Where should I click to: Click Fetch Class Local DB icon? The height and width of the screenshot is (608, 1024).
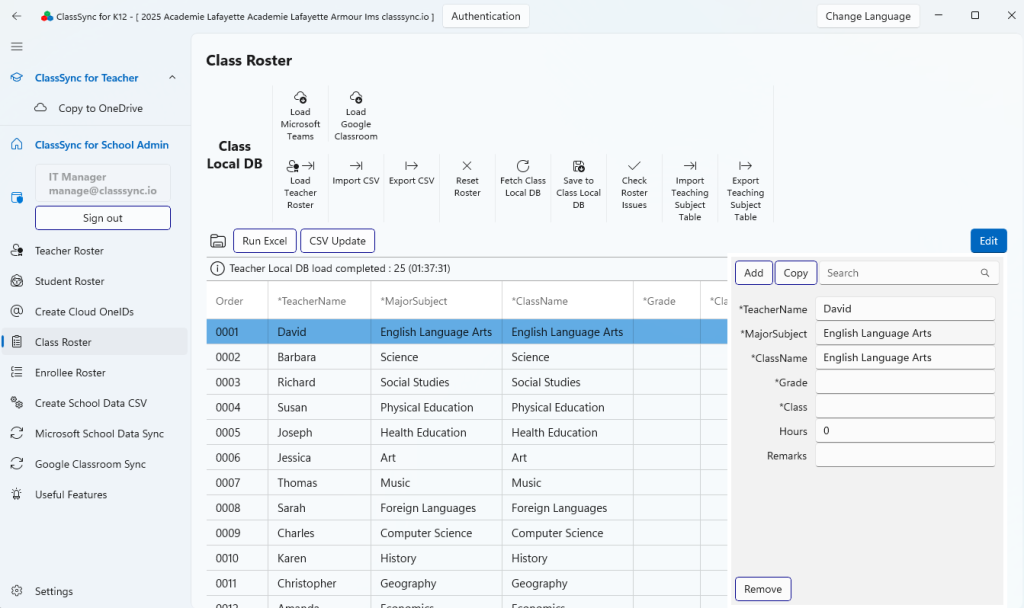pos(522,166)
